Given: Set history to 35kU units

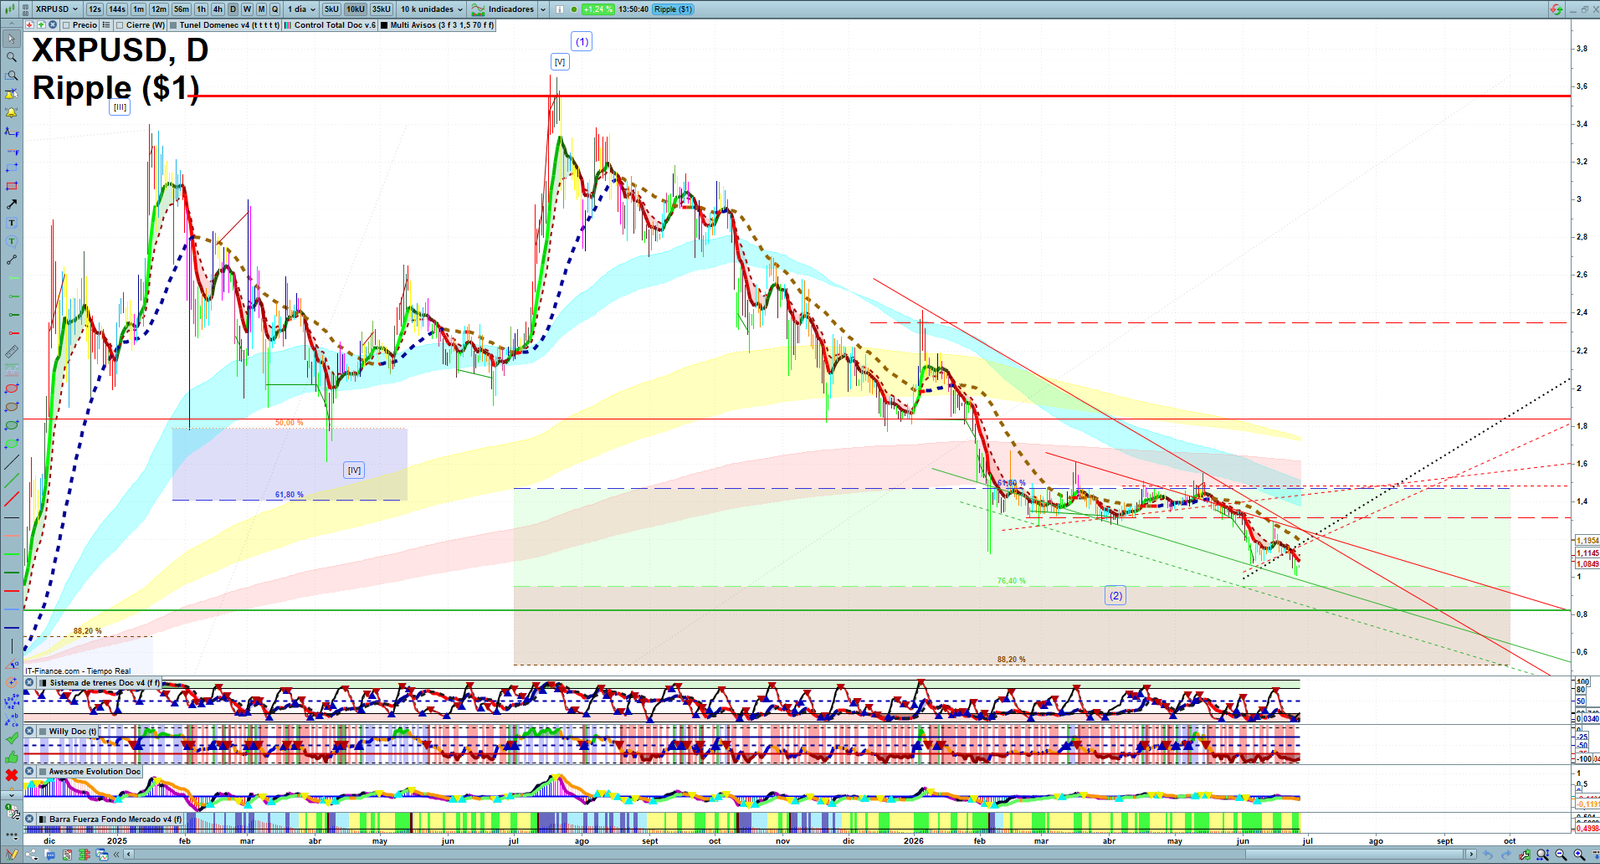Looking at the screenshot, I should [x=381, y=9].
